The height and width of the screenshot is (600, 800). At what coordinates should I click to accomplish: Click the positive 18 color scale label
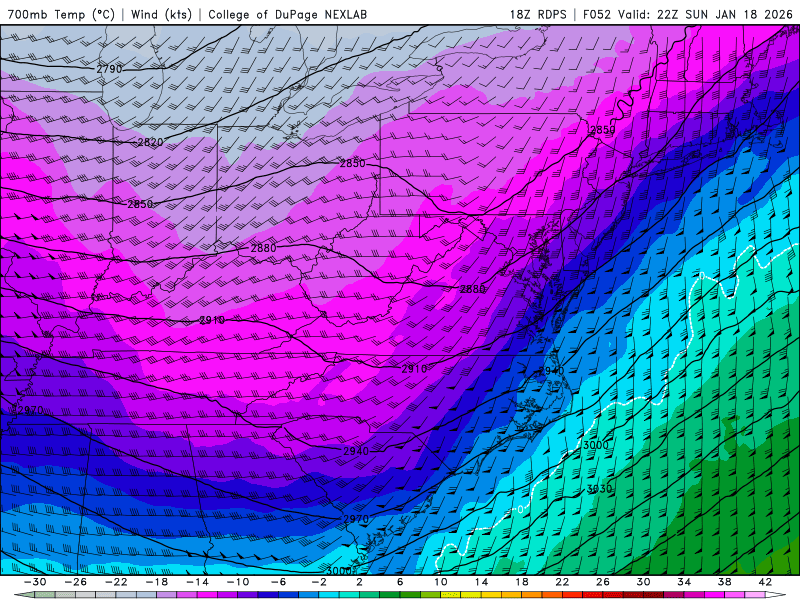point(522,582)
